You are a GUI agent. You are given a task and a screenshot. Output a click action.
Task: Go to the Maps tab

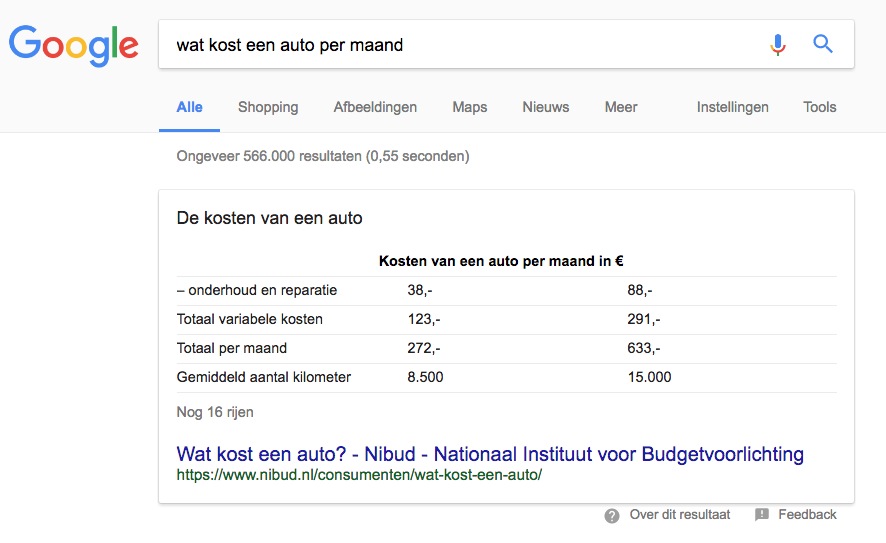[x=469, y=107]
